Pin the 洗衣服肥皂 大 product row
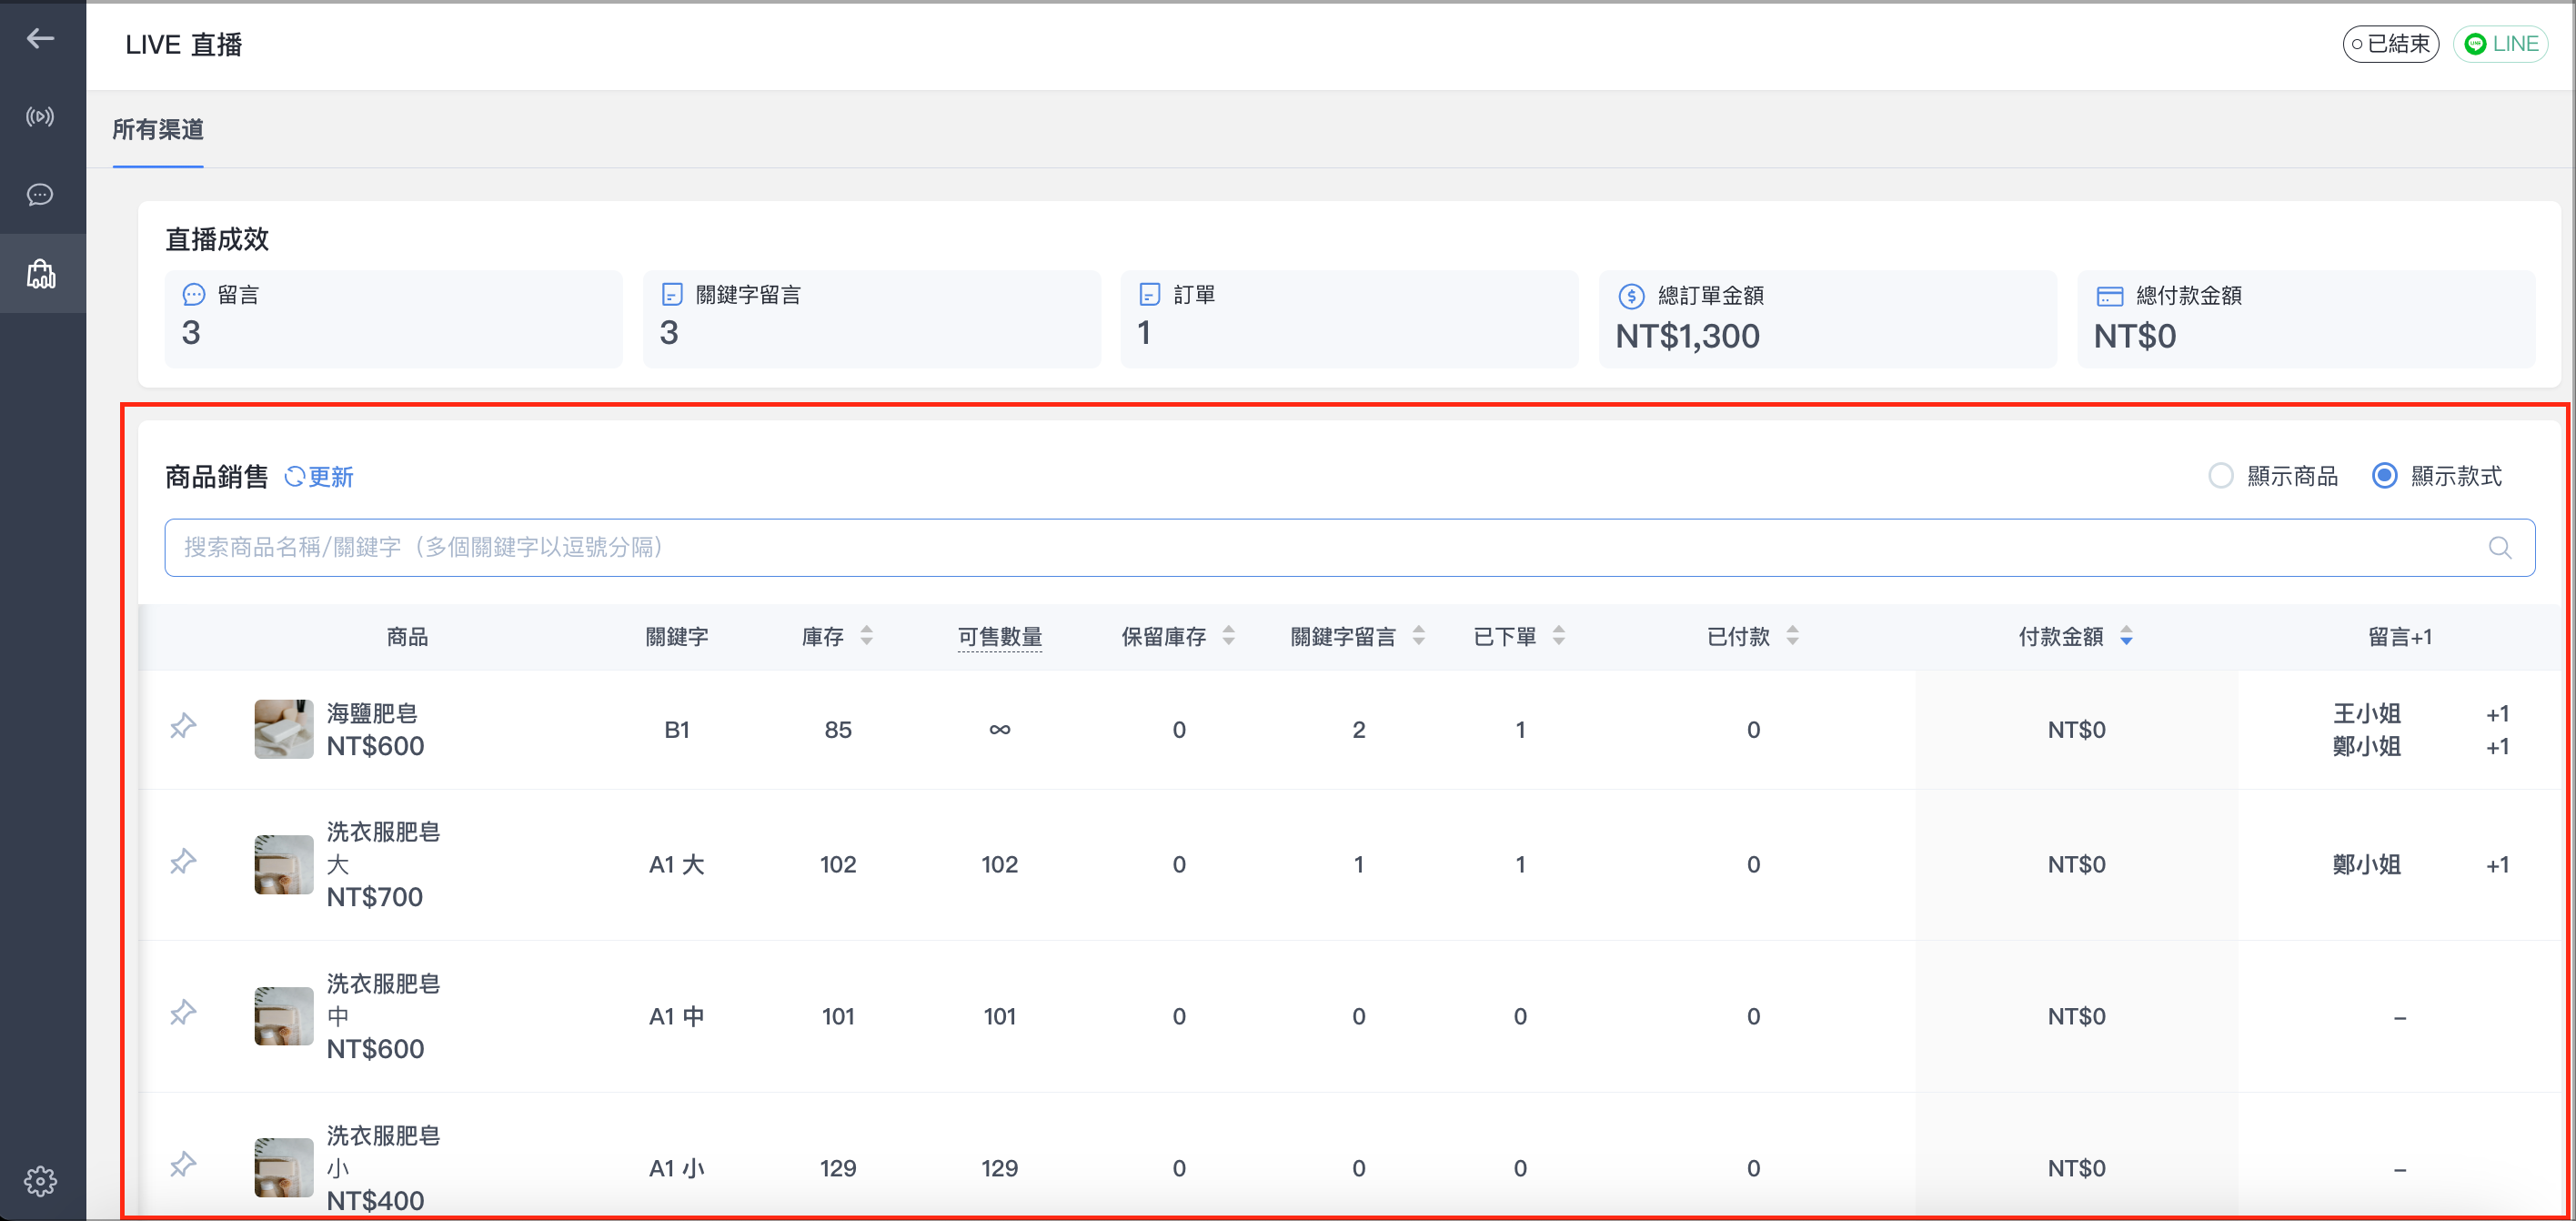Image resolution: width=2576 pixels, height=1221 pixels. pyautogui.click(x=183, y=862)
